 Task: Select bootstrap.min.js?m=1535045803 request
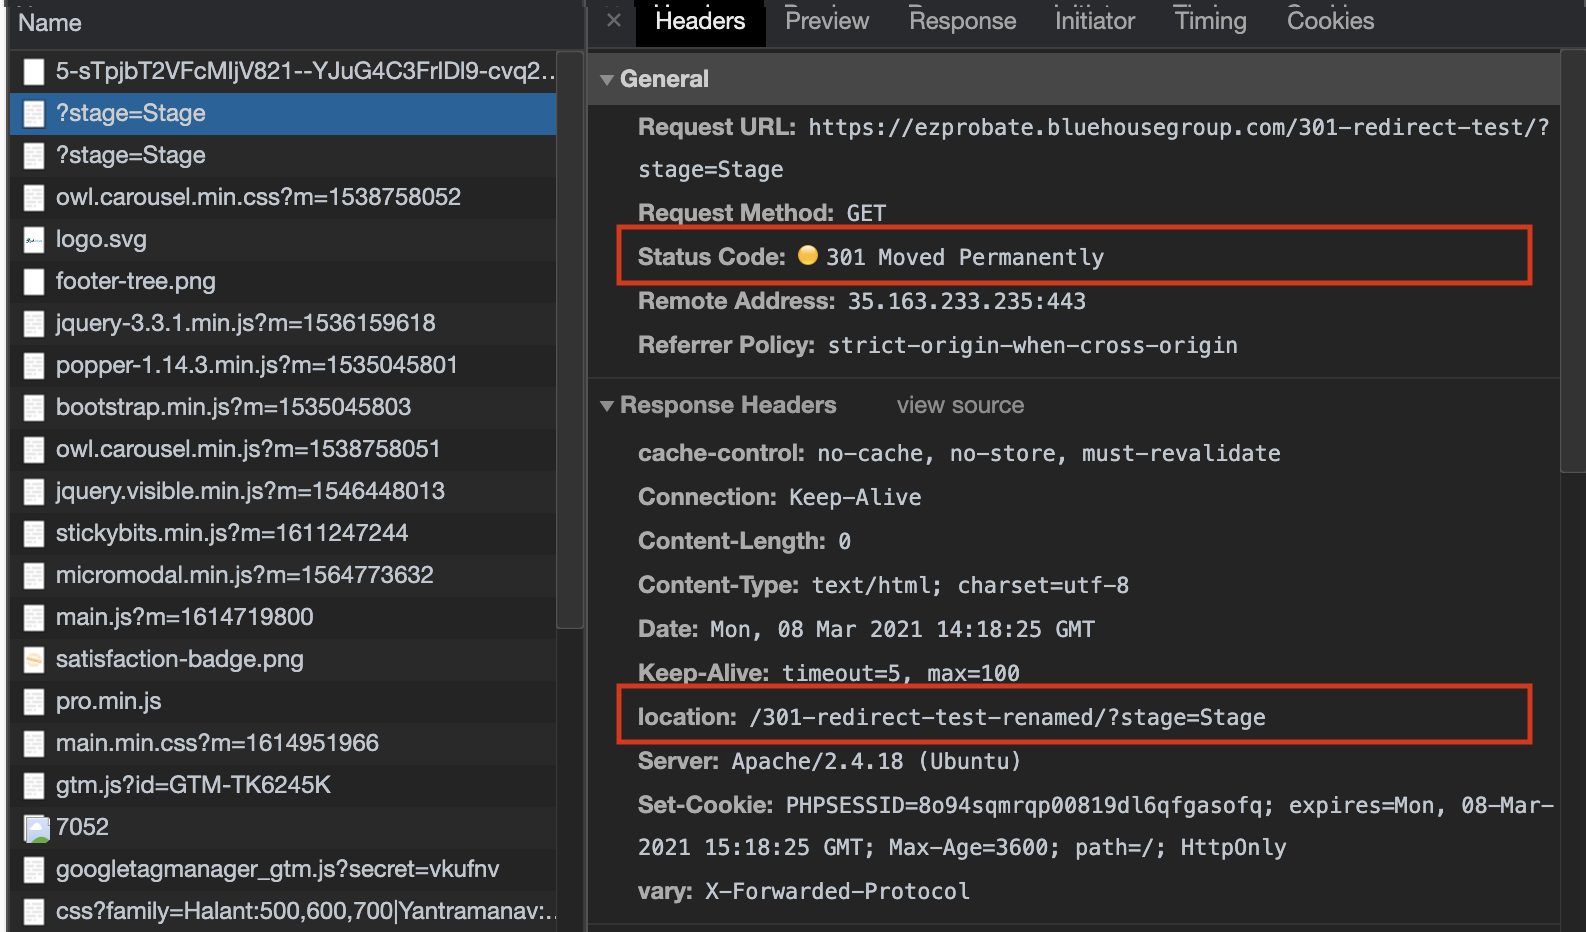click(x=283, y=407)
